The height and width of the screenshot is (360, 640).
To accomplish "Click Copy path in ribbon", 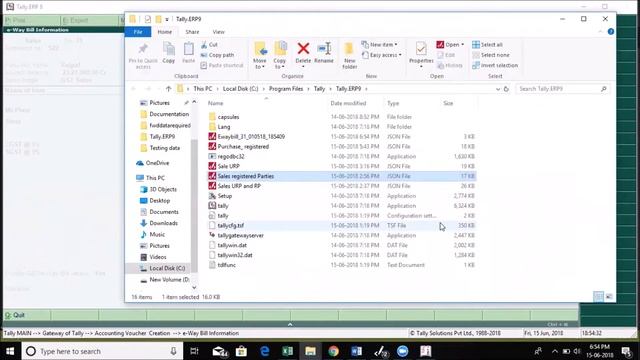I will 217,55.
